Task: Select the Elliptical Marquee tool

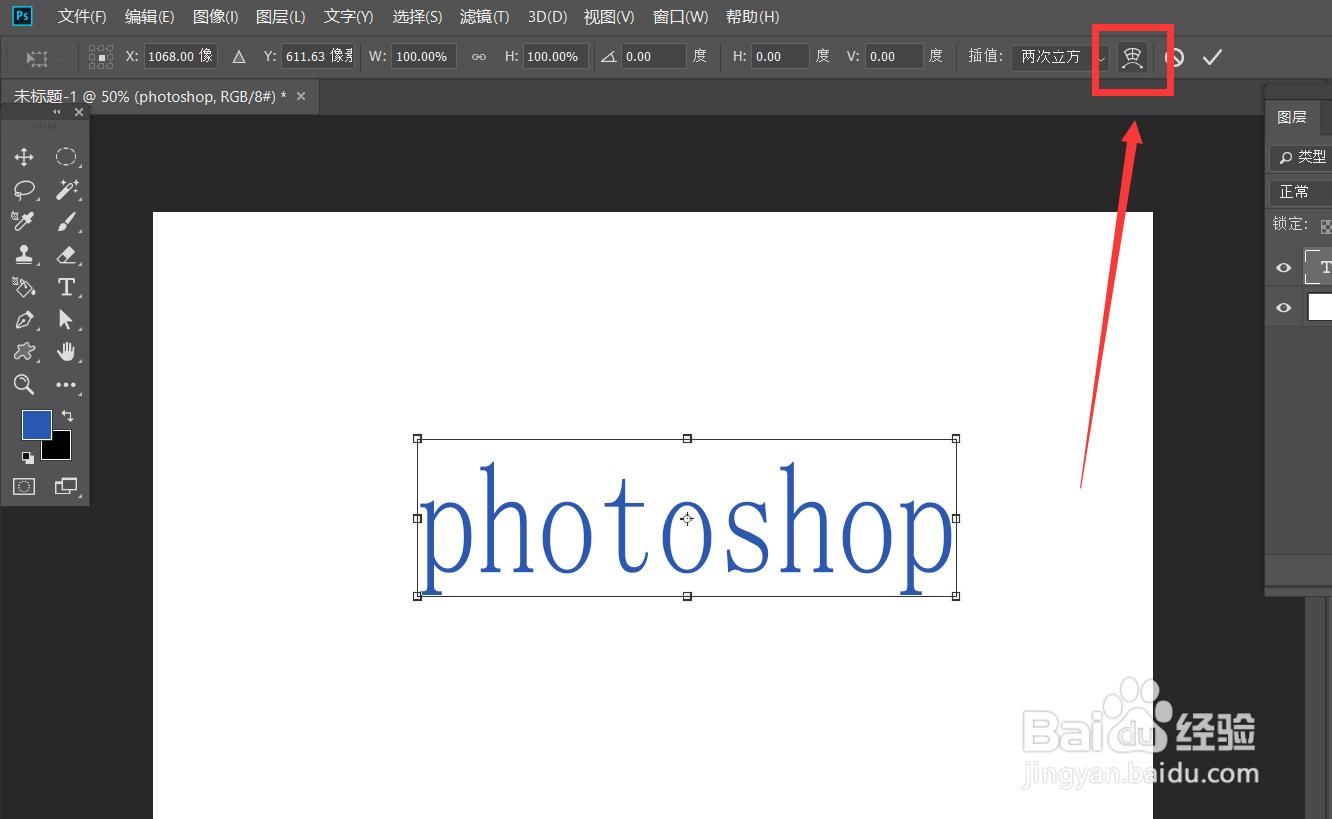Action: 66,157
